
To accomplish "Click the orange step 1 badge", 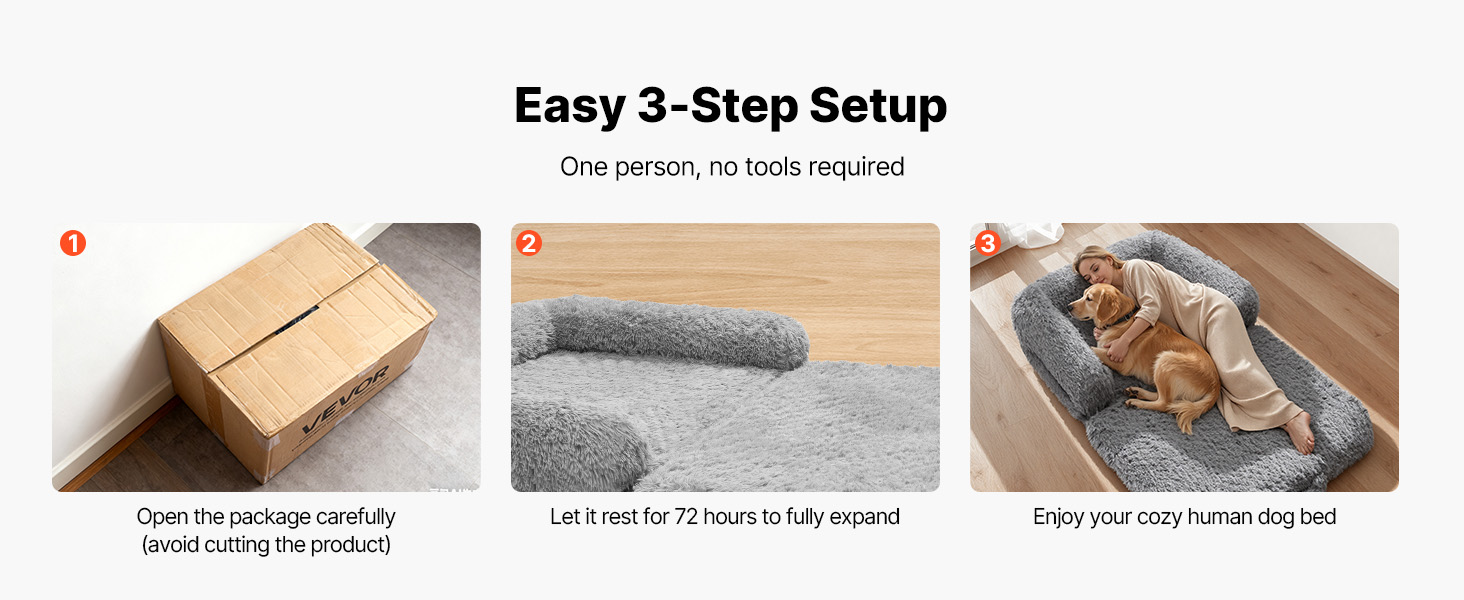I will (73, 243).
